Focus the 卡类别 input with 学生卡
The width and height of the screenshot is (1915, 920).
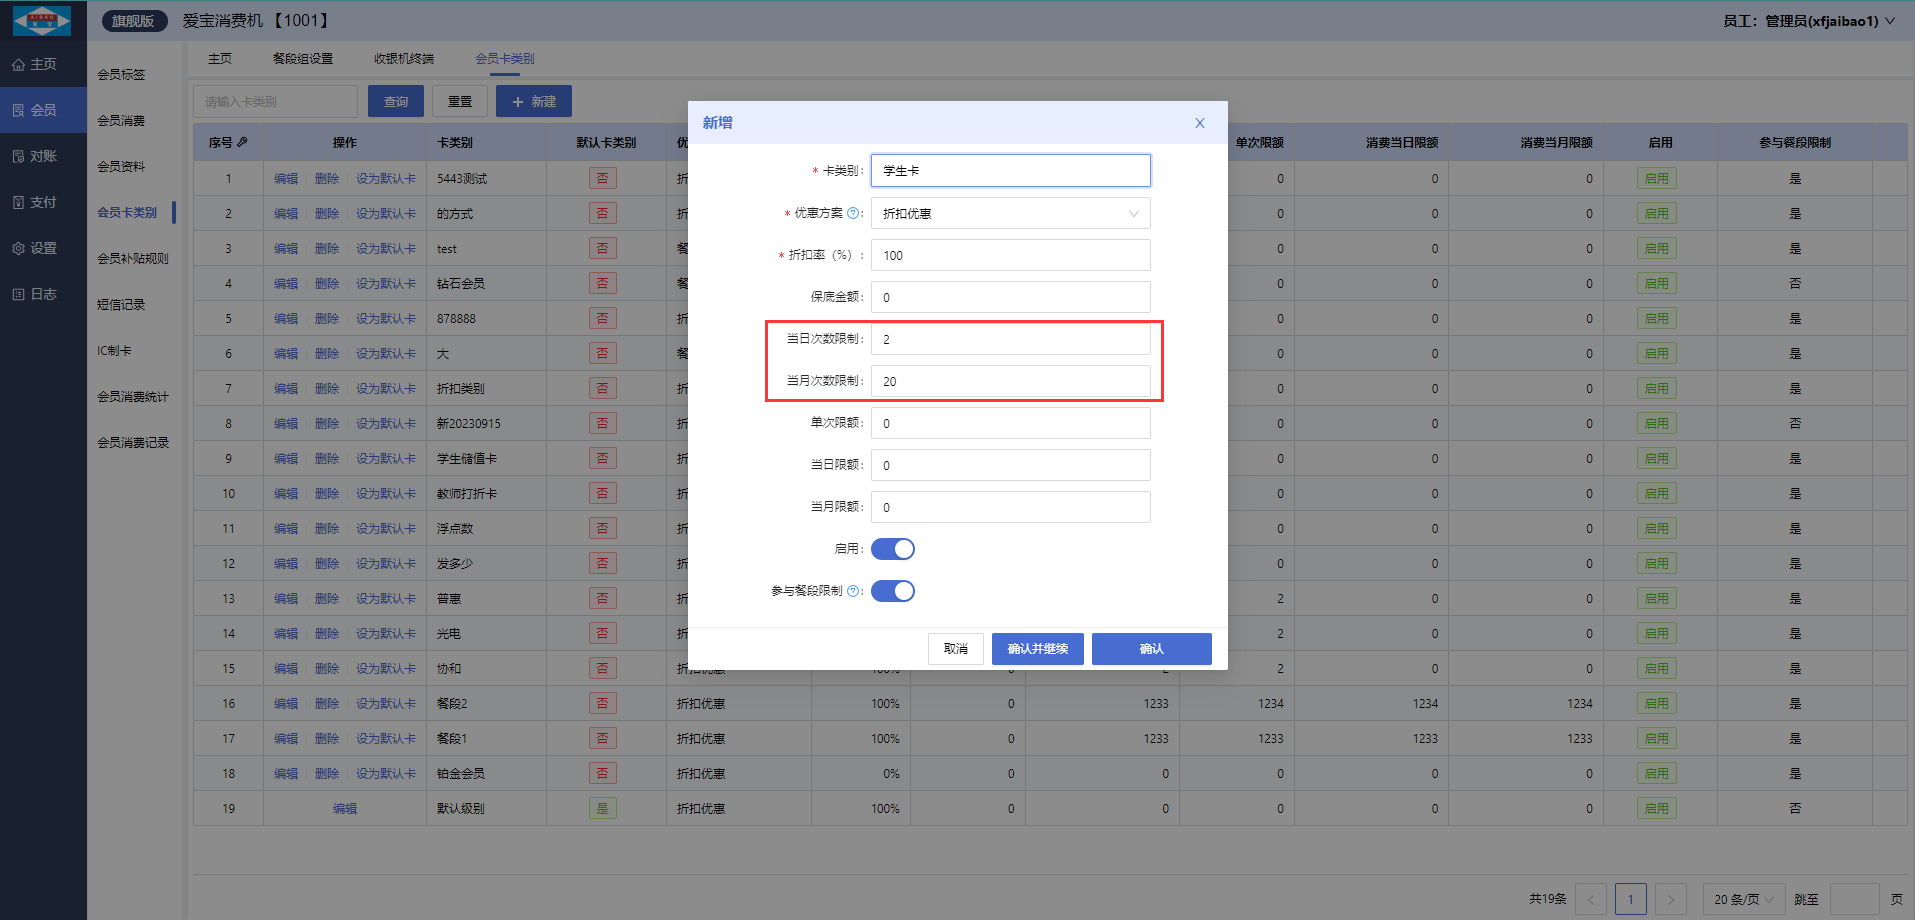1010,171
